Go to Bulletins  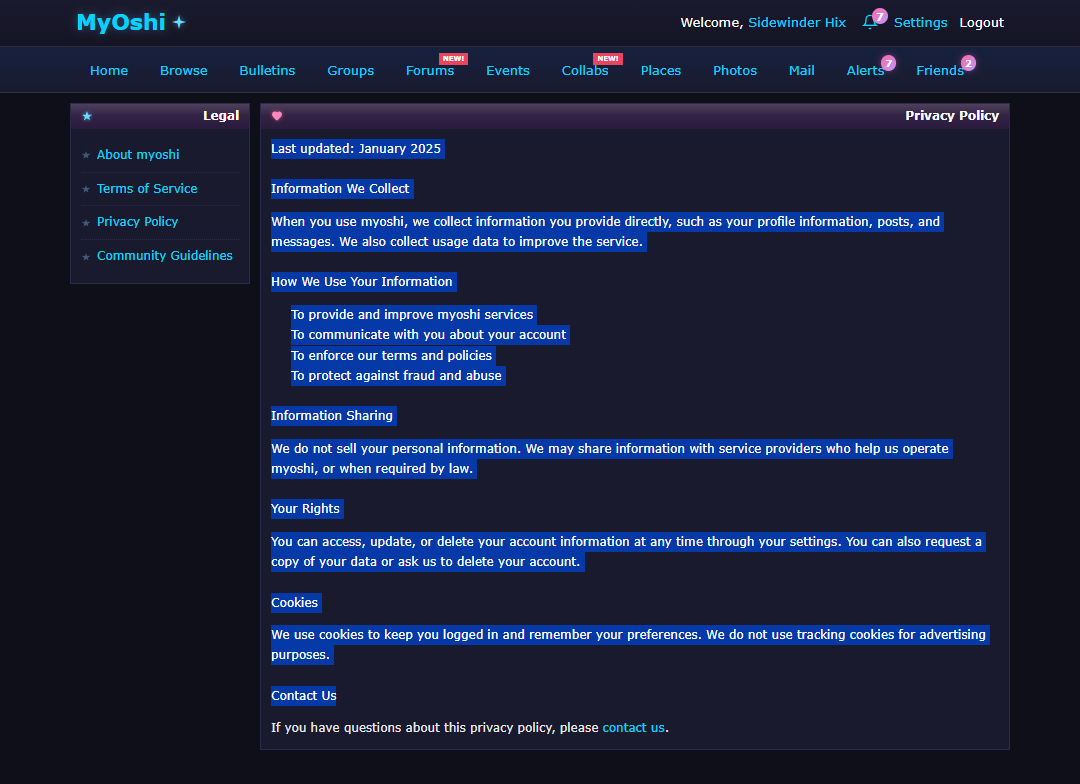267,70
